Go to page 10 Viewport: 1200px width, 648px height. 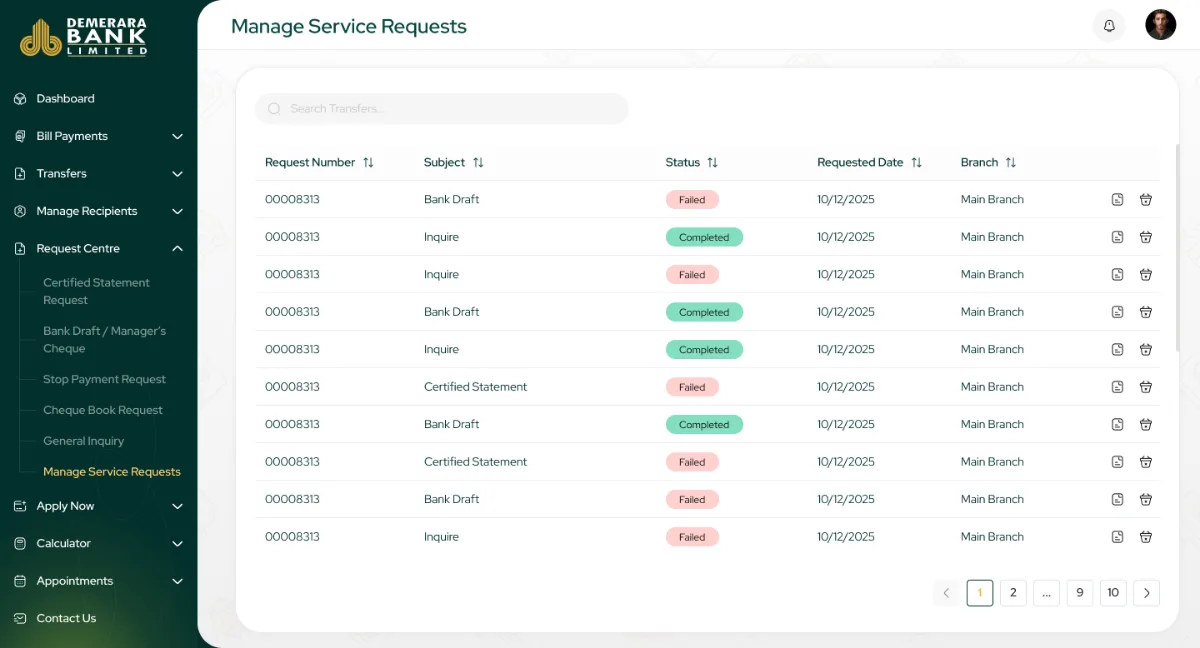[1113, 593]
